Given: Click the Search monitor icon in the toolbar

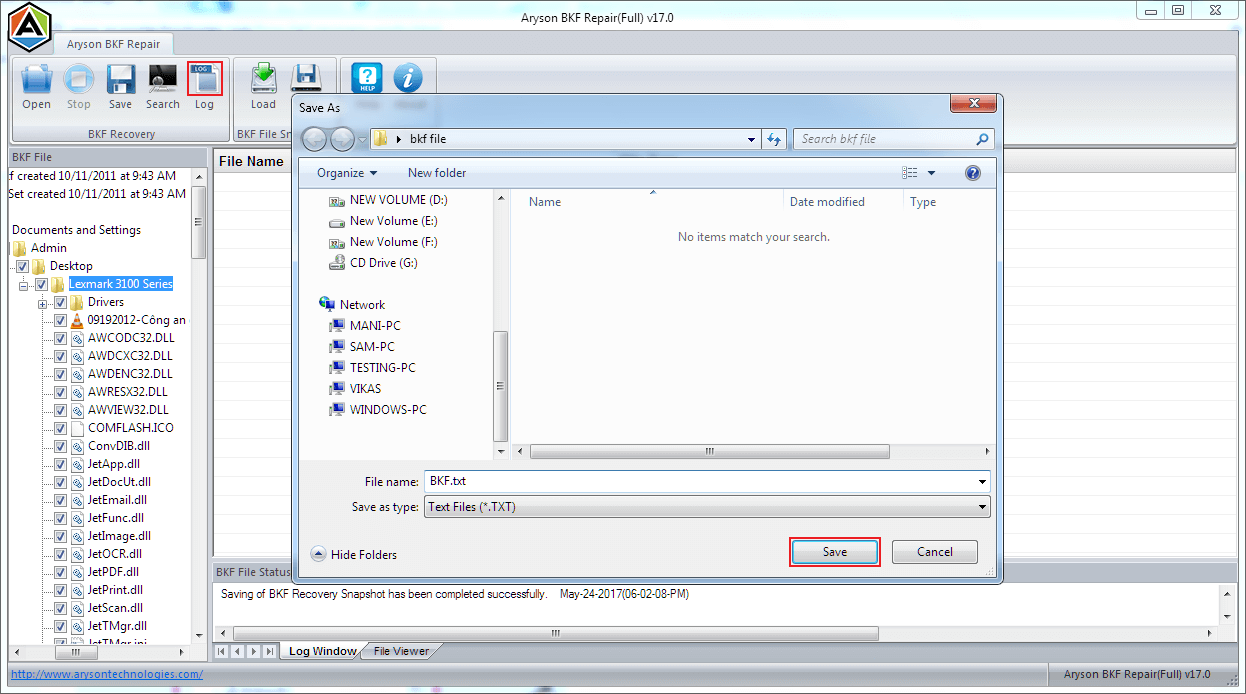Looking at the screenshot, I should [162, 80].
